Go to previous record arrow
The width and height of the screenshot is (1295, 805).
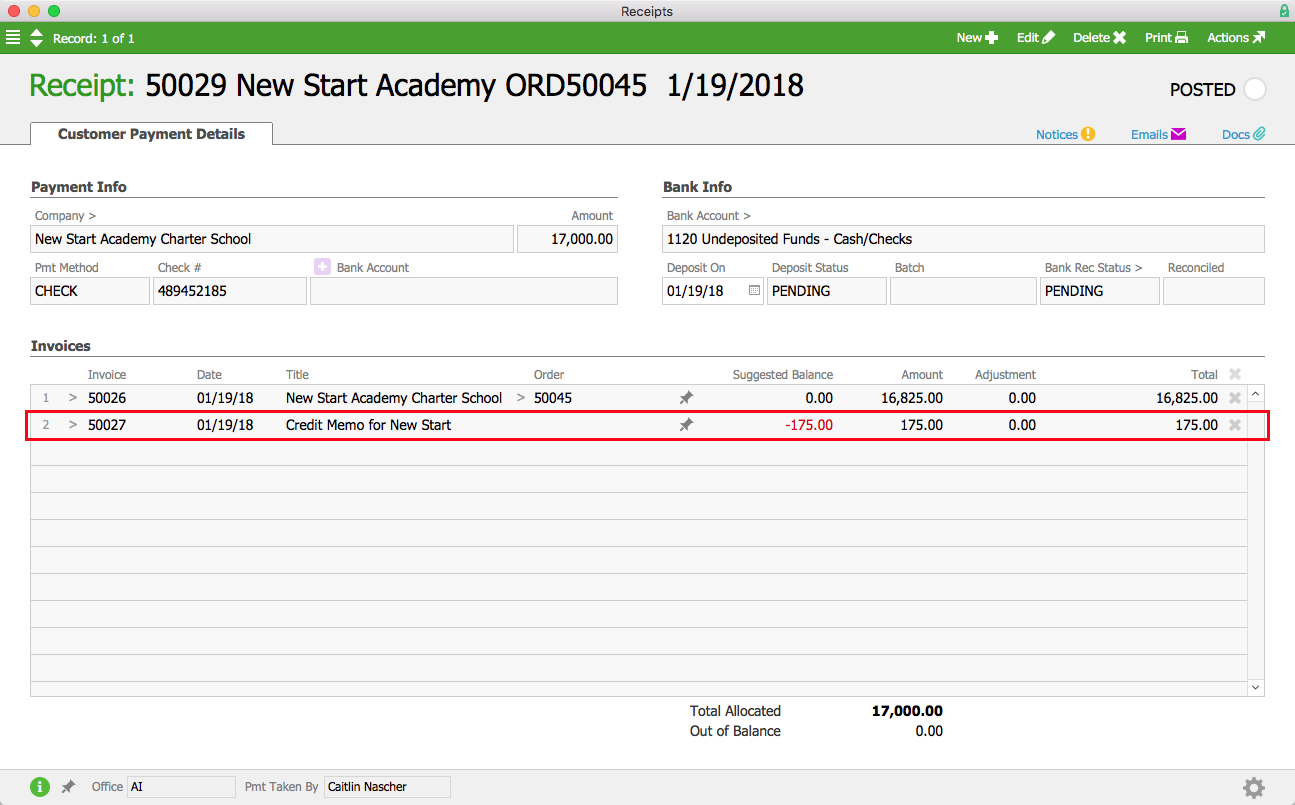coord(37,33)
